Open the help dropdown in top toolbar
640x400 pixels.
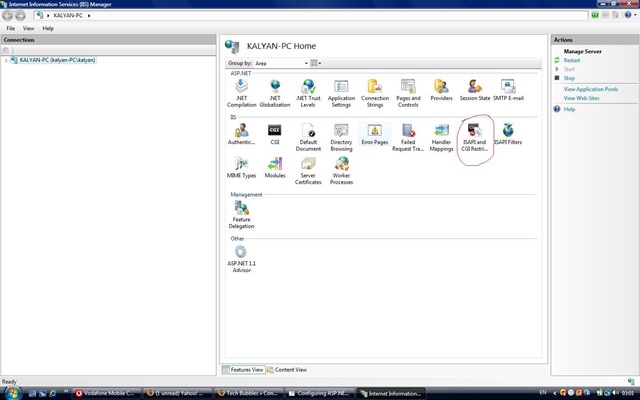630,15
